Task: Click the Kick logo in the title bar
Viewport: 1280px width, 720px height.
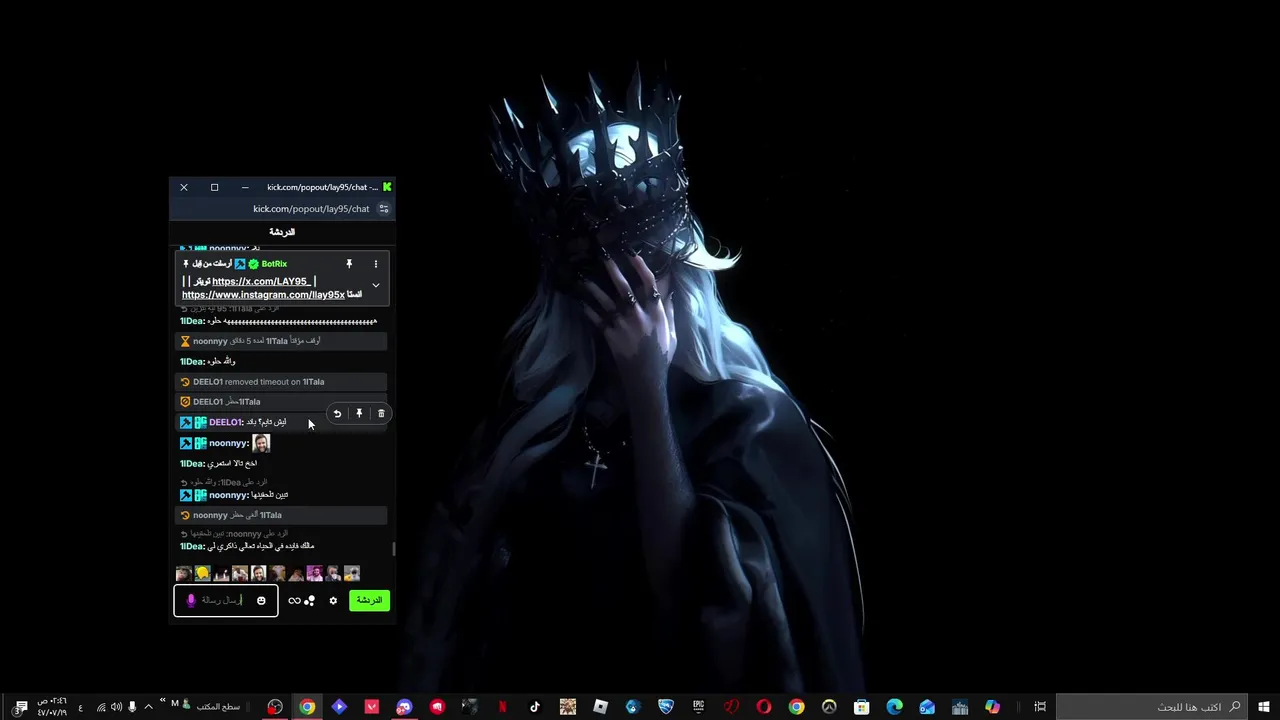Action: (387, 187)
